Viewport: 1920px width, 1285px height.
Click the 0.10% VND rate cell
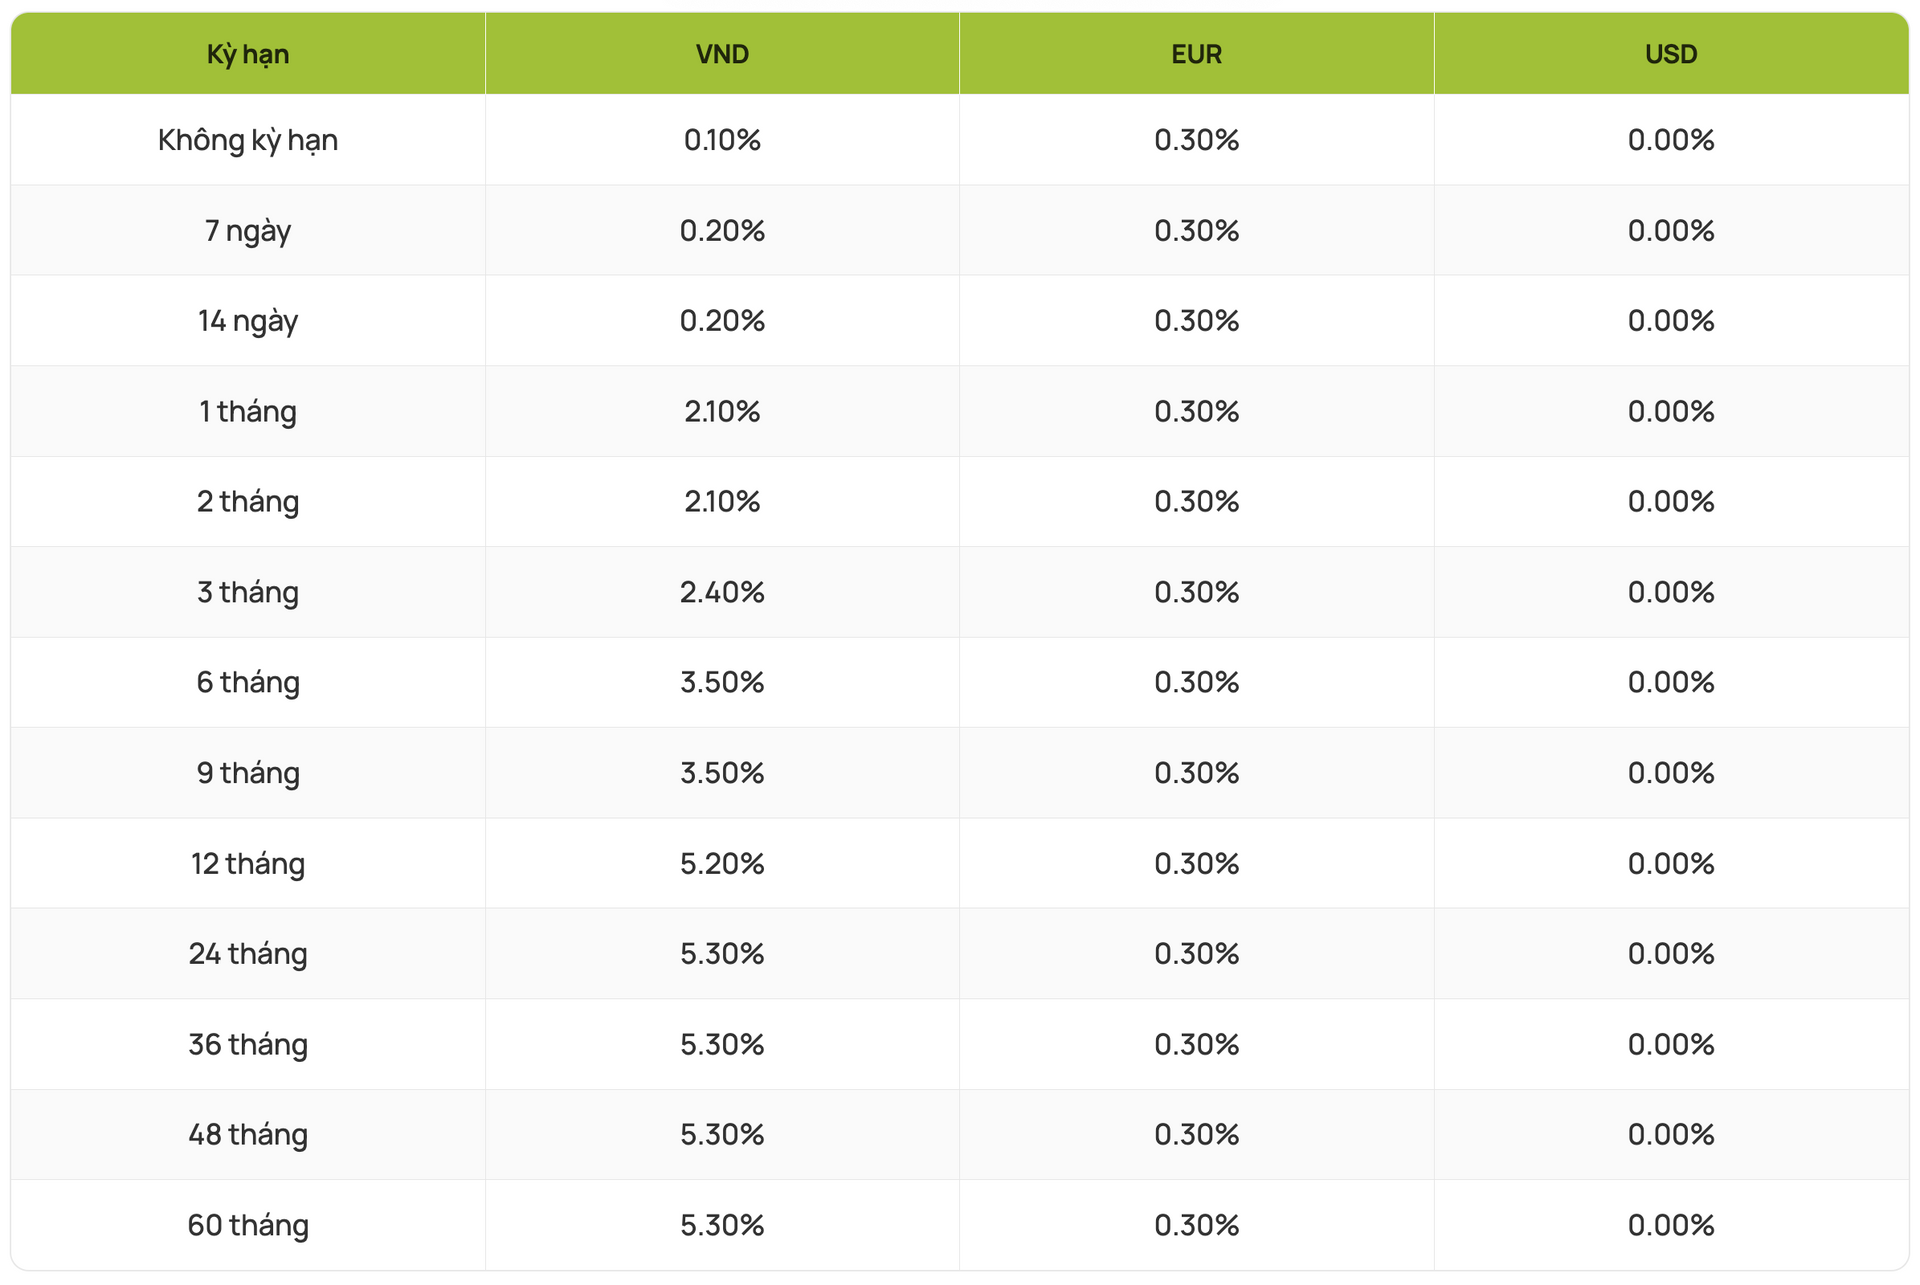click(x=722, y=140)
